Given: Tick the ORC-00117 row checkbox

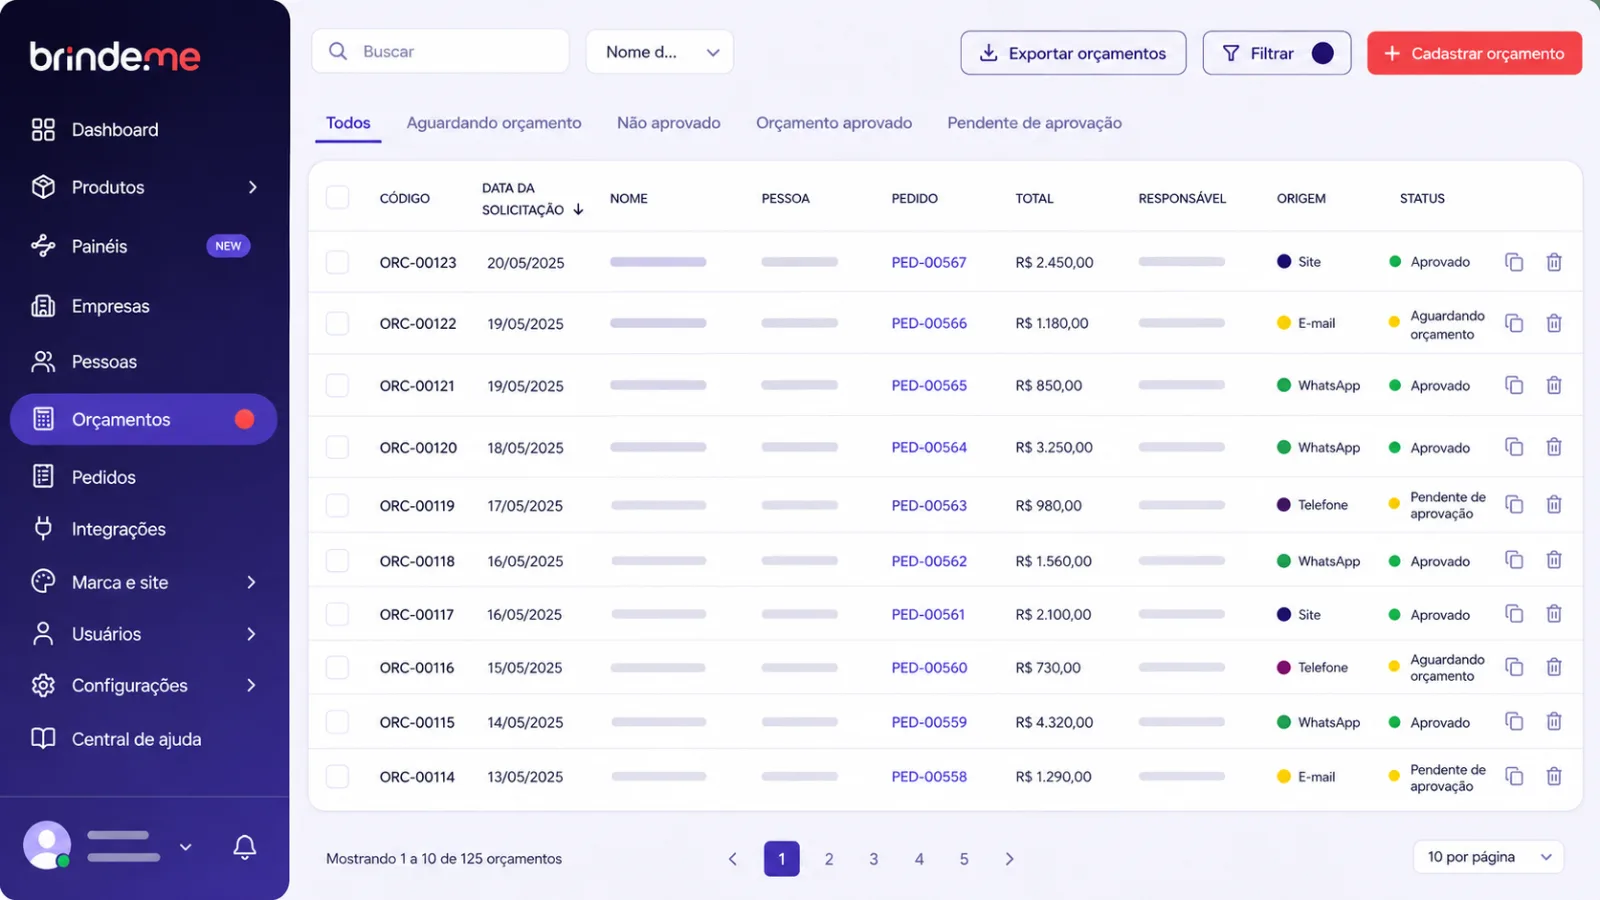Looking at the screenshot, I should tap(338, 614).
